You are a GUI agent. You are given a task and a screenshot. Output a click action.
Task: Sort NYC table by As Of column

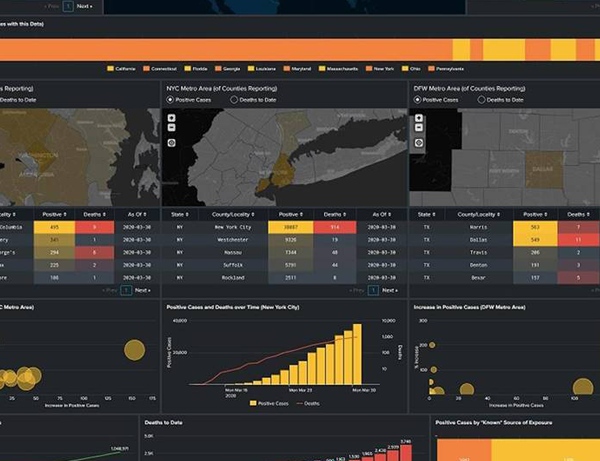(381, 214)
